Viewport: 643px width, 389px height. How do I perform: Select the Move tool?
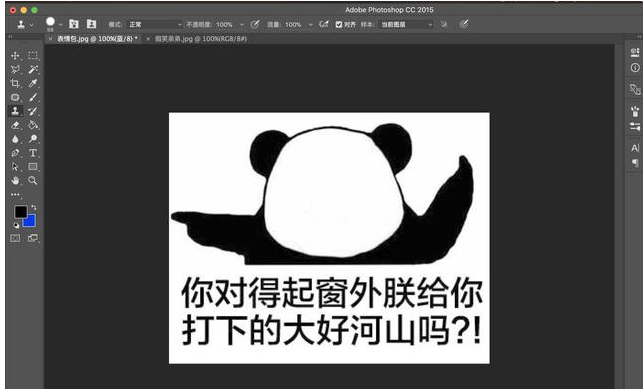15,55
